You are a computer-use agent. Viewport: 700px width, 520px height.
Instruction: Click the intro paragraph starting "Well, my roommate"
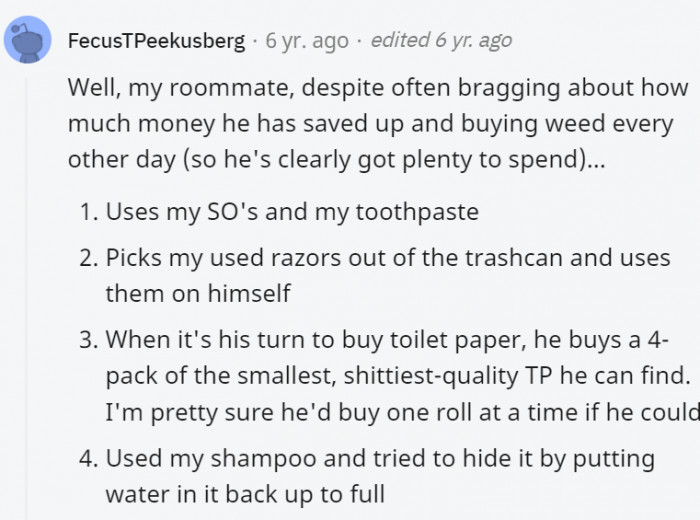tap(378, 123)
